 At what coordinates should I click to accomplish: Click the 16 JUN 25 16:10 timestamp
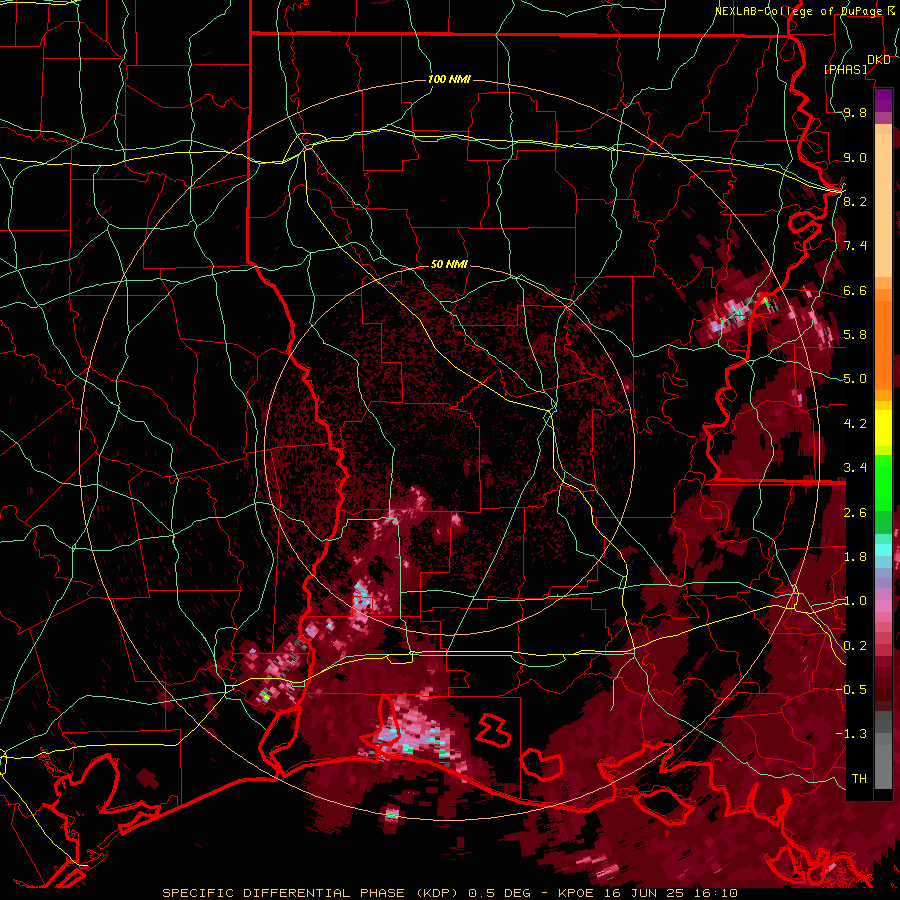671,893
